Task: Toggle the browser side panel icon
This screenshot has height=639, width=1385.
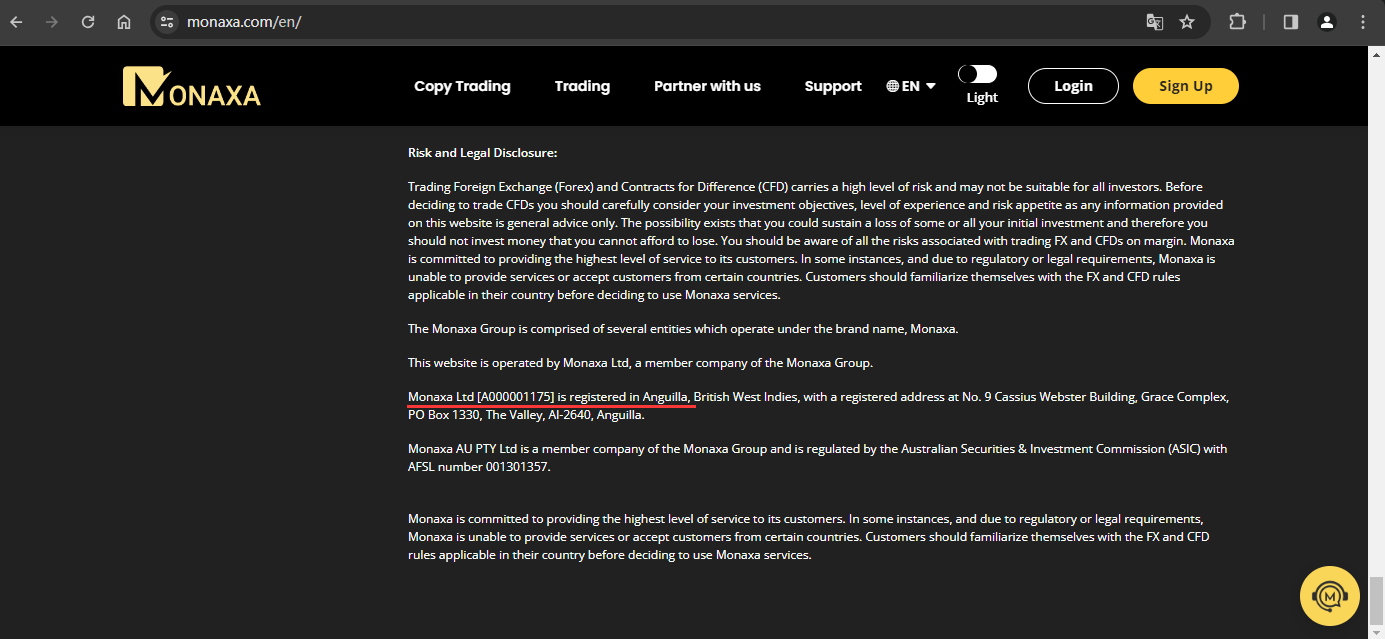Action: tap(1291, 22)
